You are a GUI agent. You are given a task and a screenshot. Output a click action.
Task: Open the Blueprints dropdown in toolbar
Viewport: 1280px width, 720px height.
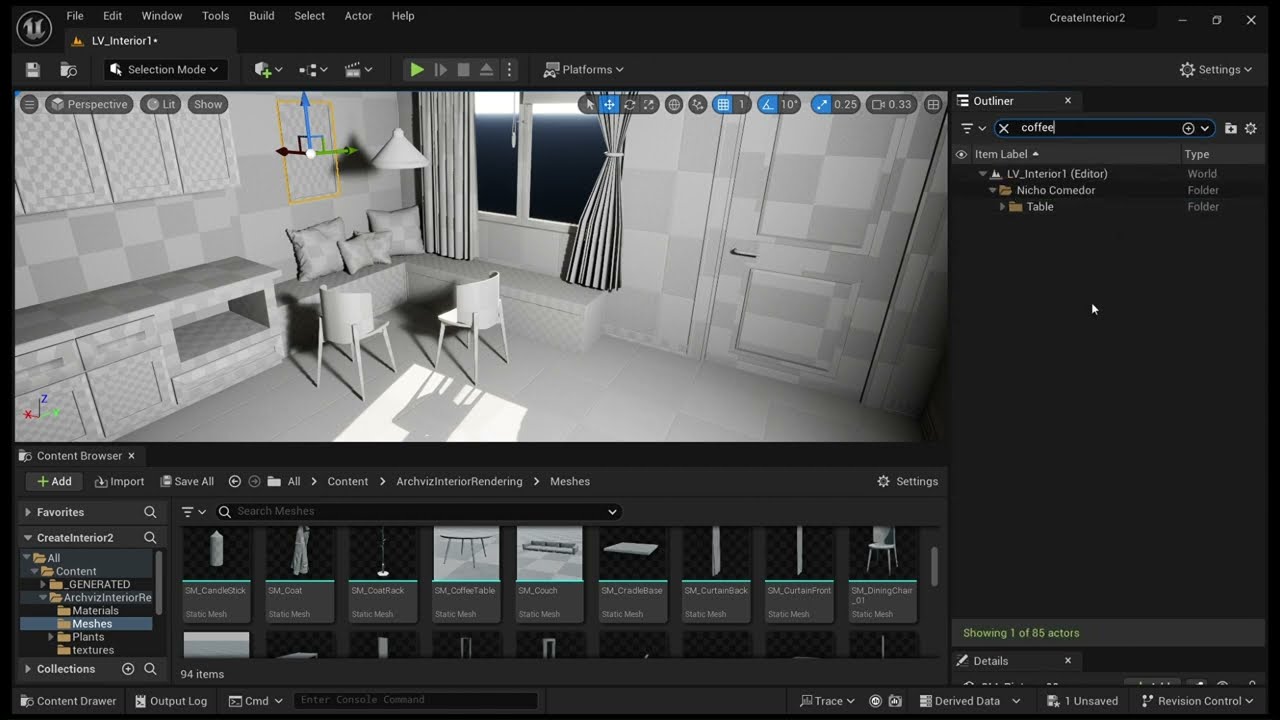click(x=314, y=70)
